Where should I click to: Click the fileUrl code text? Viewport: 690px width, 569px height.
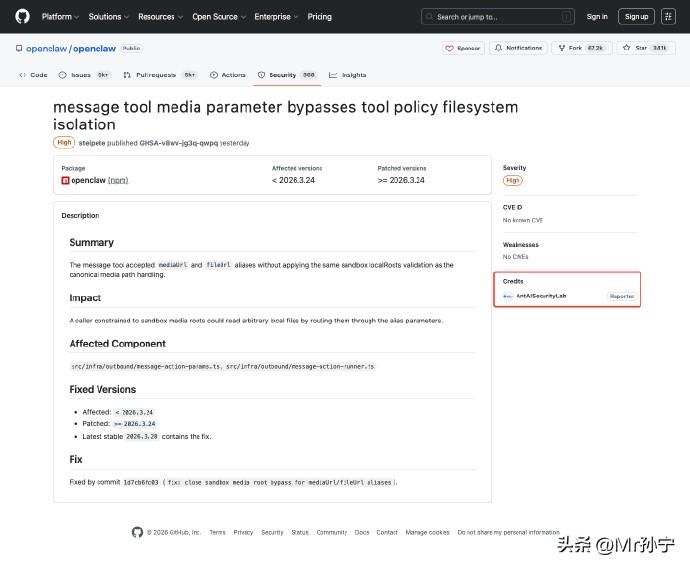pos(218,265)
